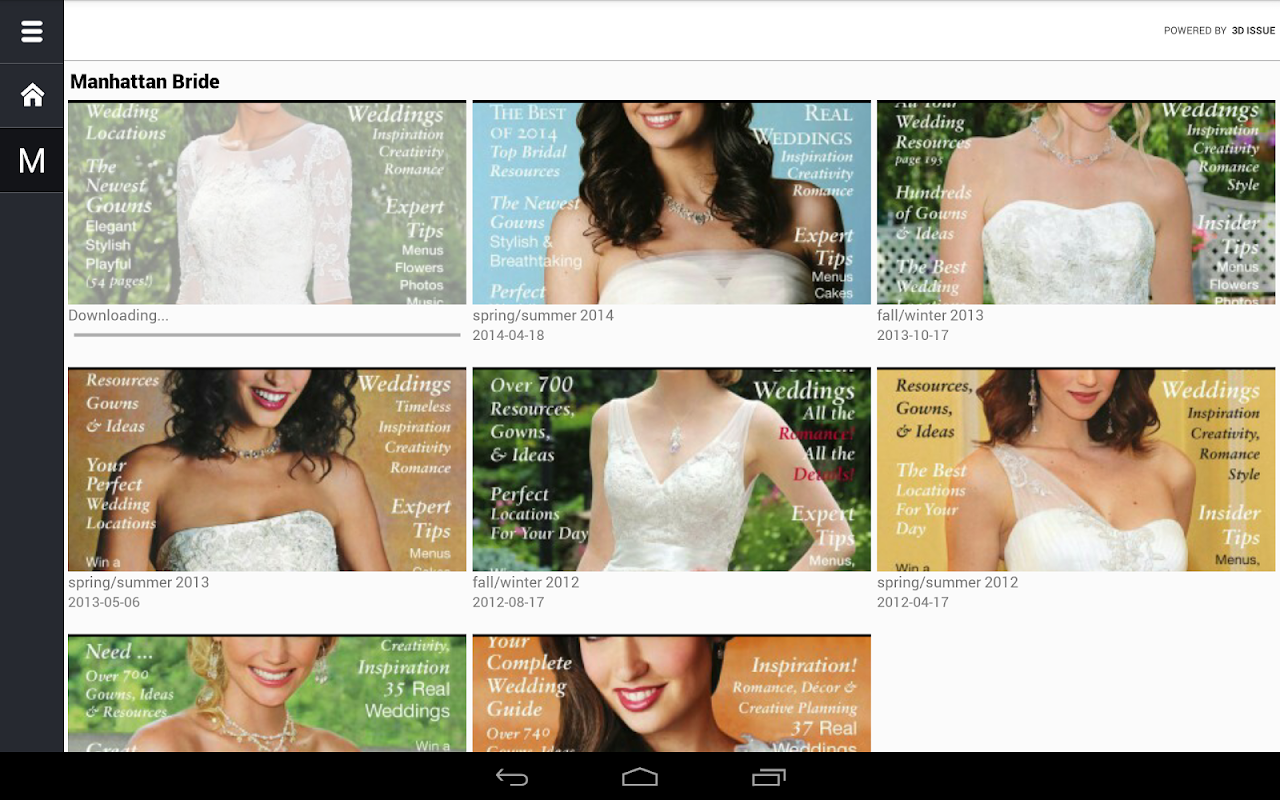This screenshot has height=800, width=1280.
Task: Click the date 2012-04-17
Action: [913, 603]
